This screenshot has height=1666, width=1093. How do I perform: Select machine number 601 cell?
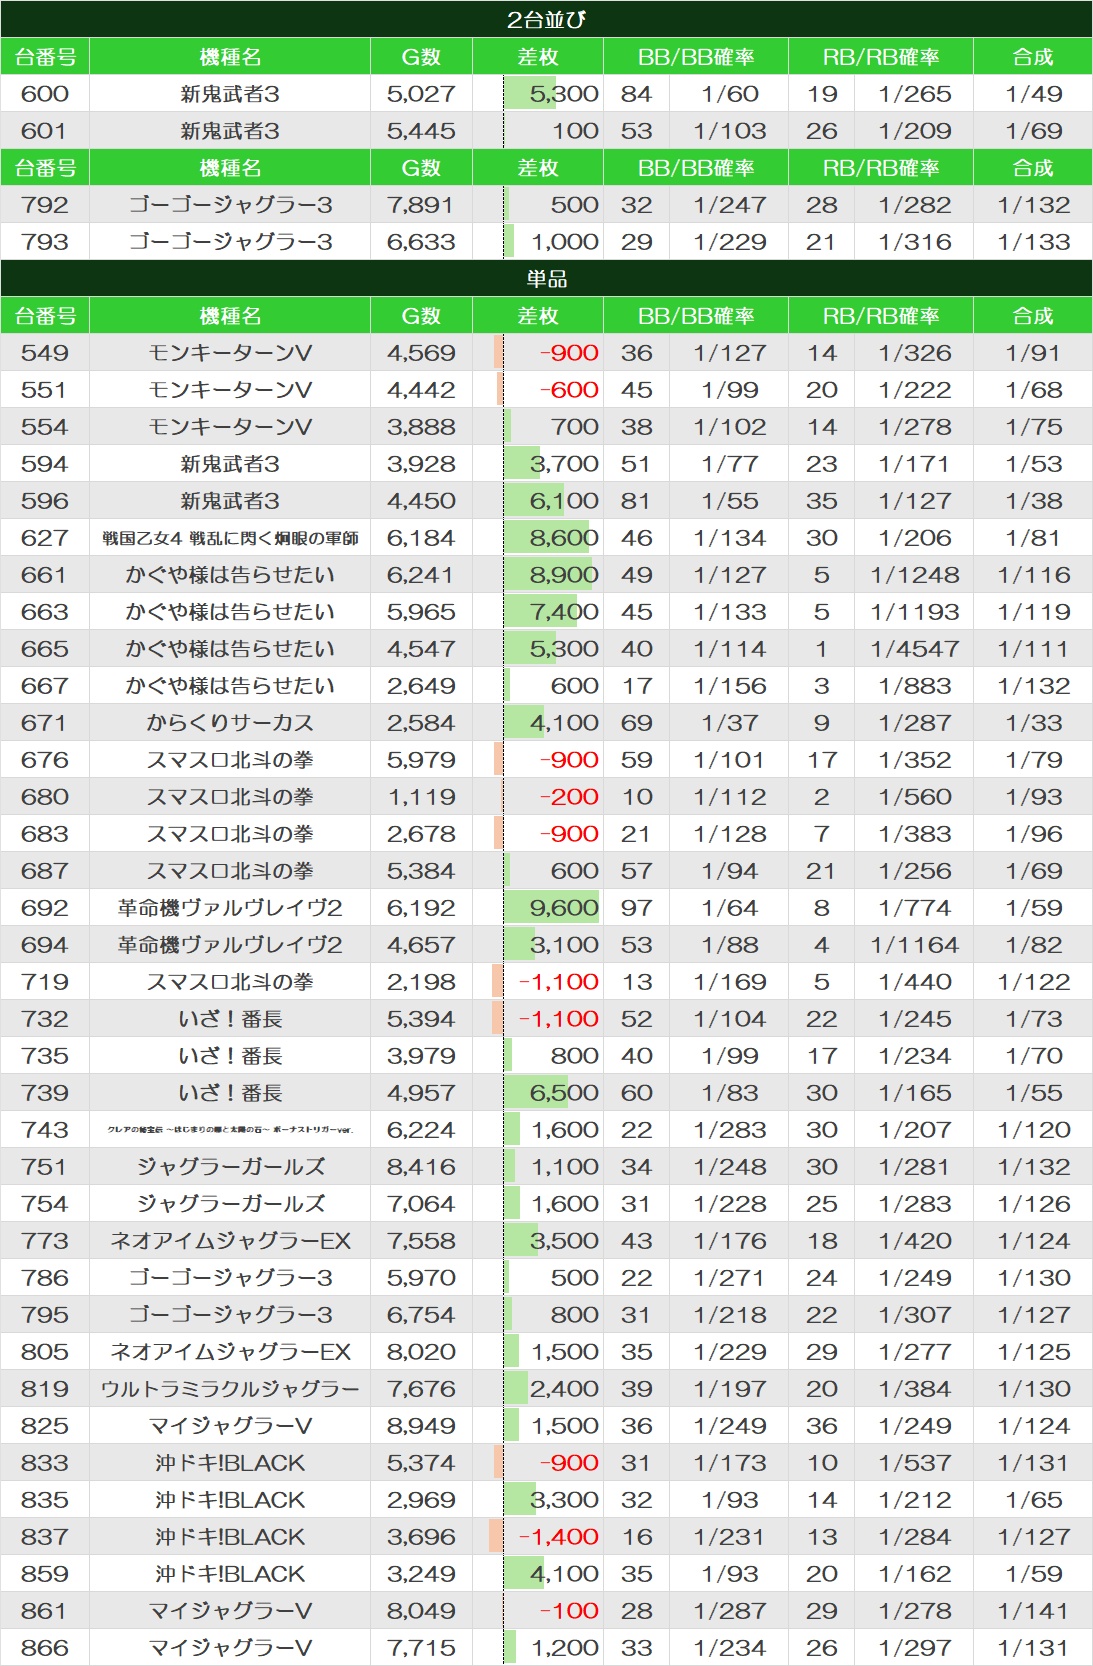[45, 131]
